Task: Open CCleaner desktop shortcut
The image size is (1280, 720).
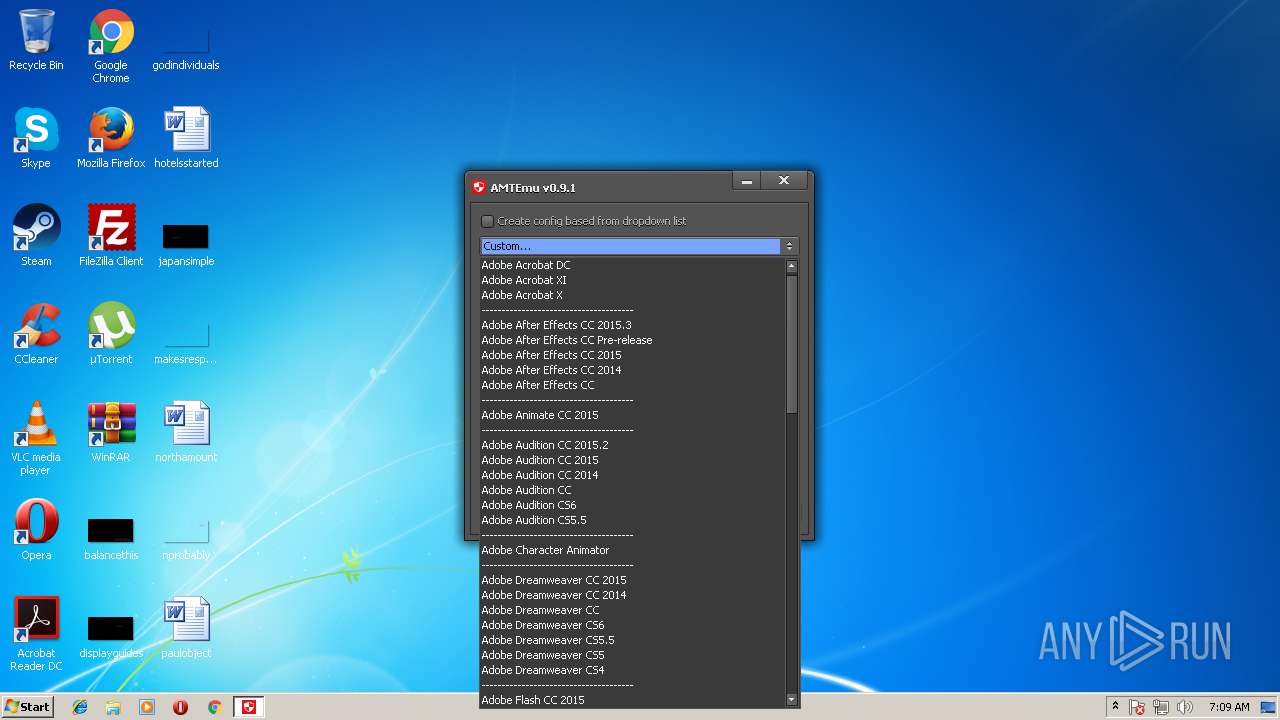Action: pyautogui.click(x=36, y=334)
